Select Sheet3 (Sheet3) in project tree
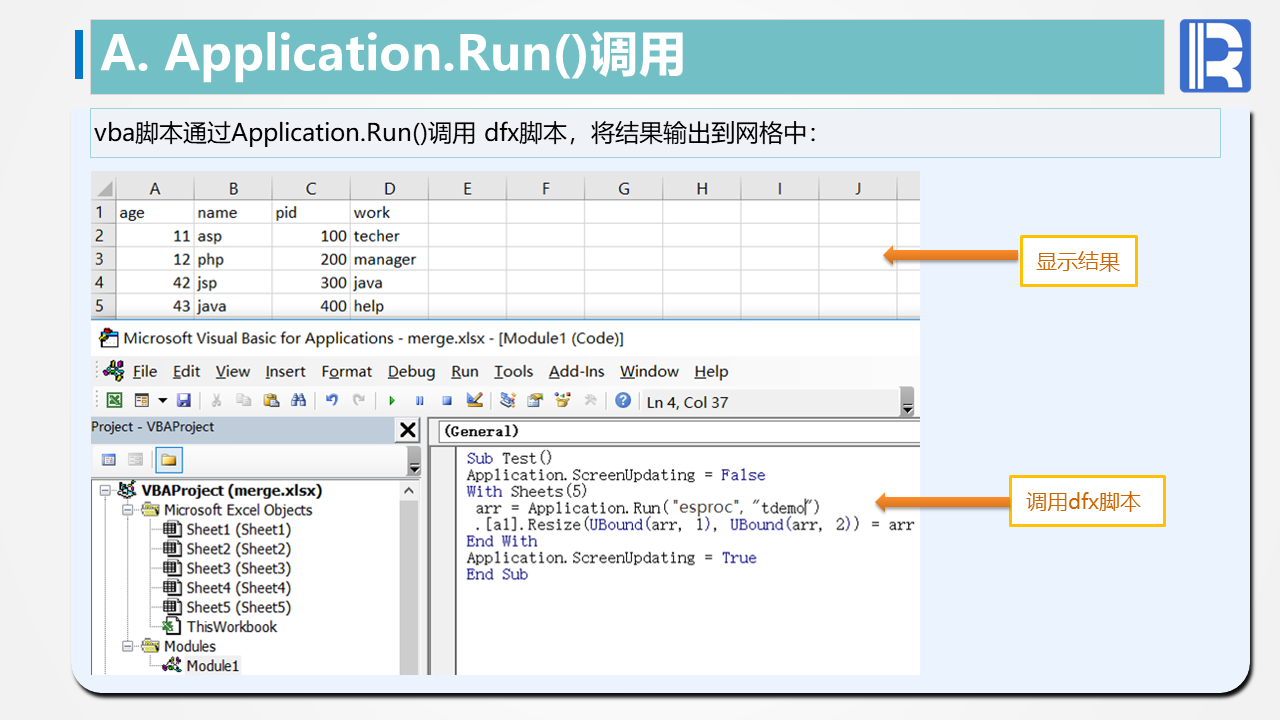This screenshot has width=1280, height=720. coord(238,568)
